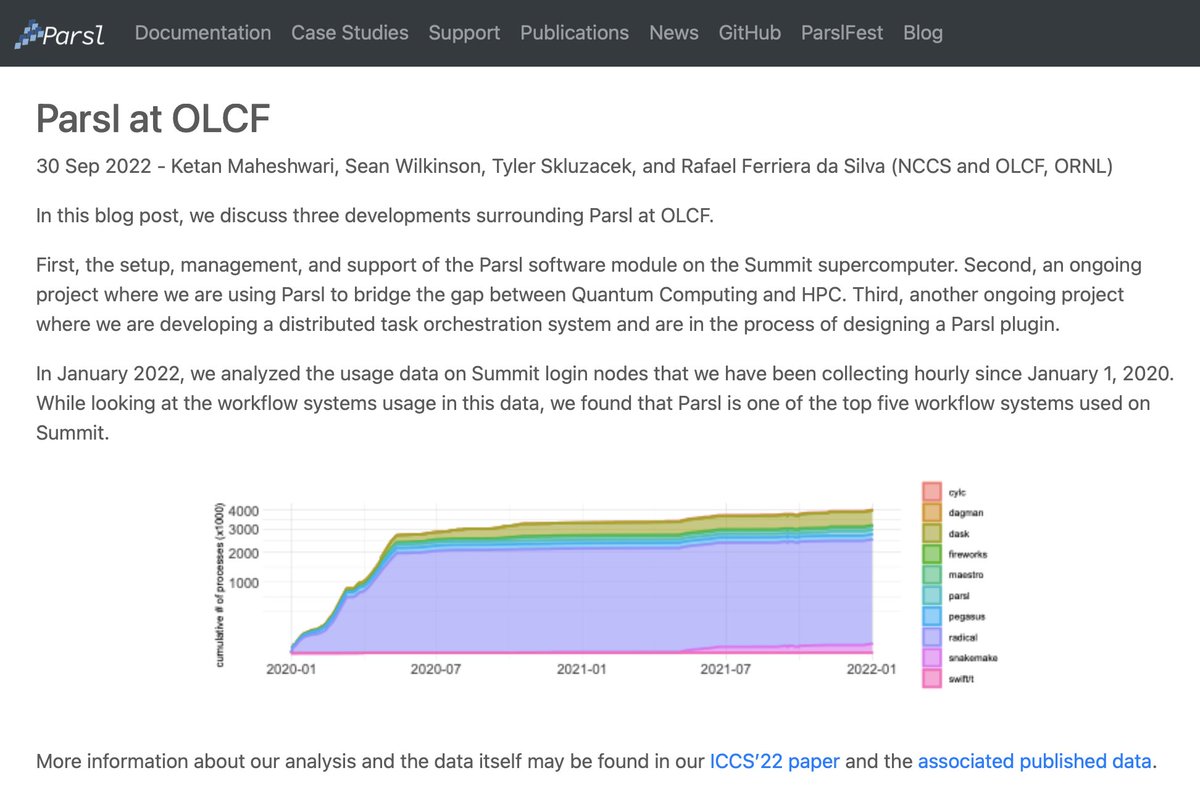Open the News section

pos(674,33)
